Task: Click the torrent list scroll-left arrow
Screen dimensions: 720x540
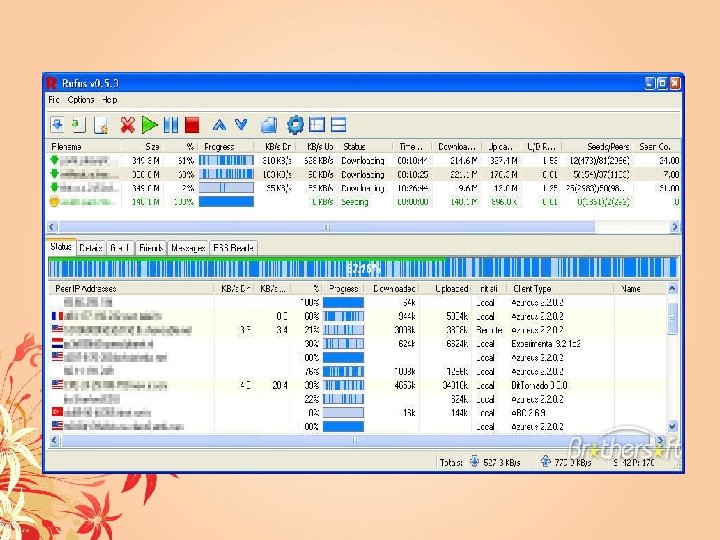Action: (x=52, y=226)
